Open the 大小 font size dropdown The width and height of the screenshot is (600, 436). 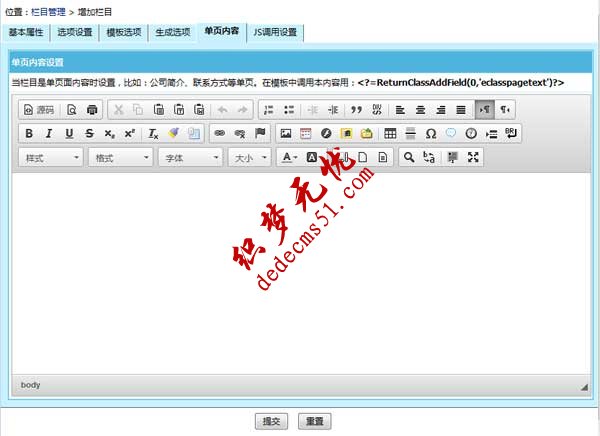click(x=250, y=157)
